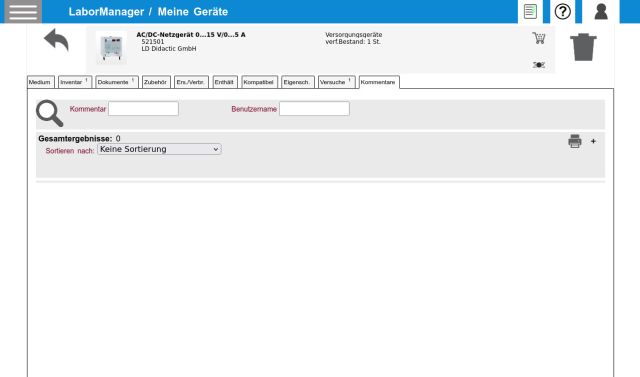Print the comments list

(575, 141)
